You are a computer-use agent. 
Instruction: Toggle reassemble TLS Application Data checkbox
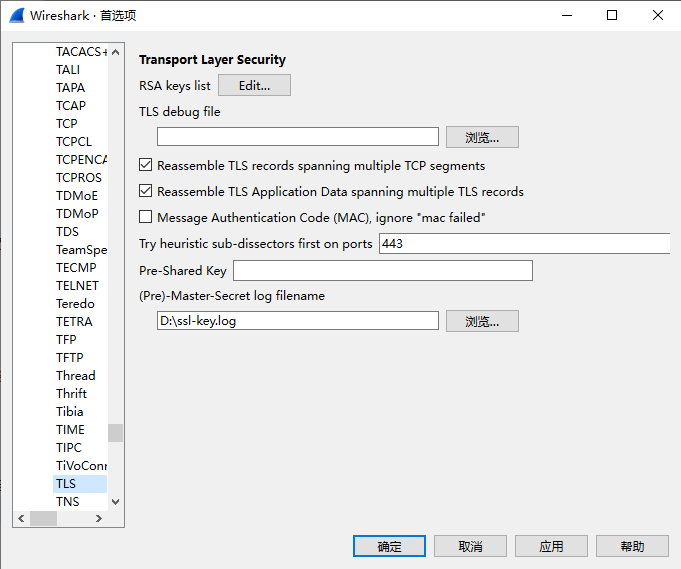pyautogui.click(x=147, y=191)
